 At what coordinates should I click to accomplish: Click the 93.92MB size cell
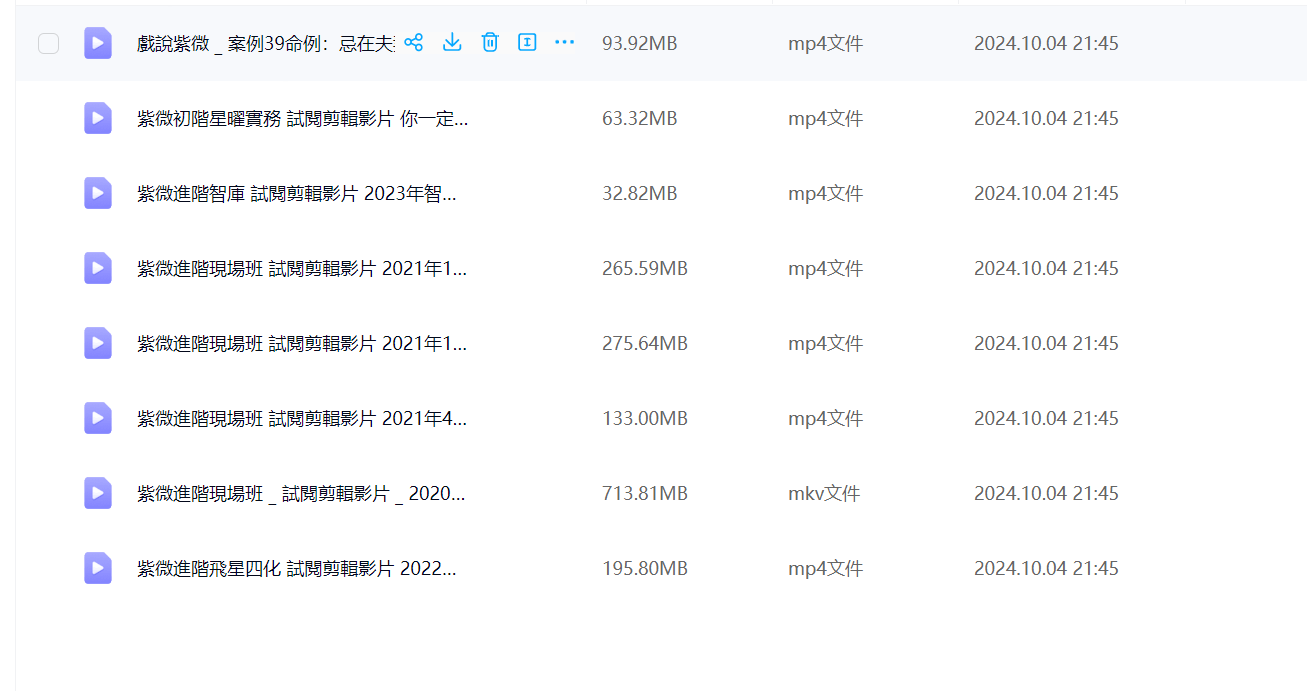click(639, 44)
